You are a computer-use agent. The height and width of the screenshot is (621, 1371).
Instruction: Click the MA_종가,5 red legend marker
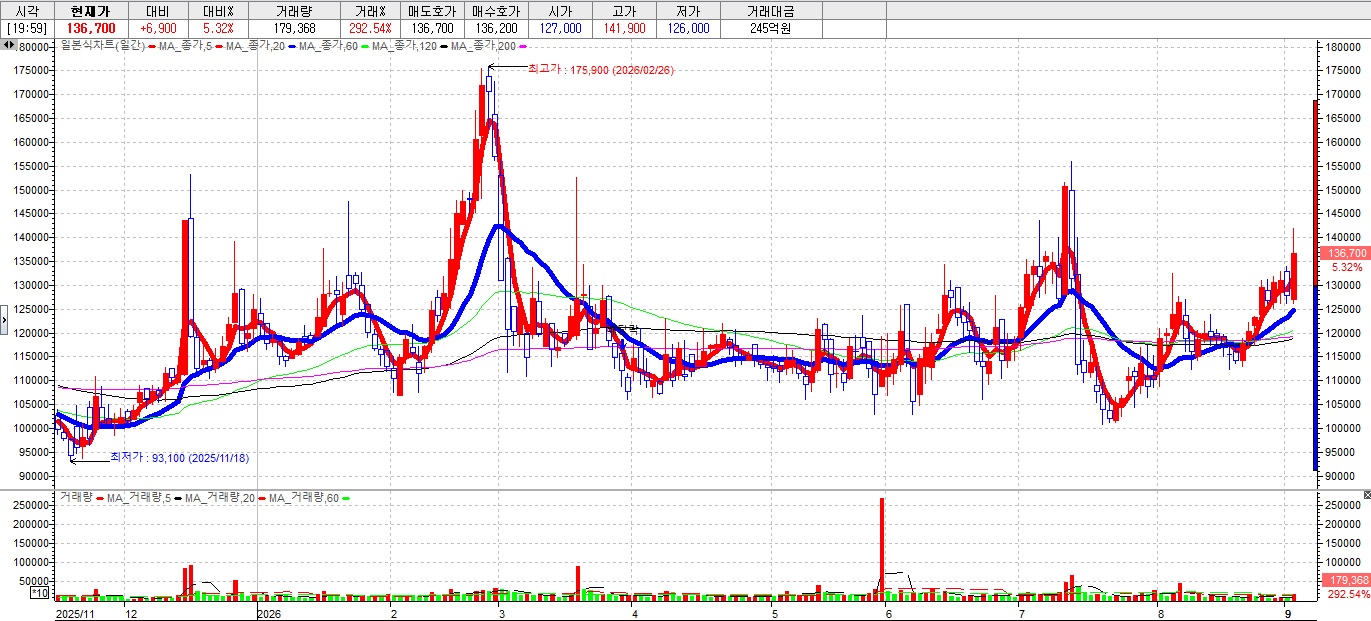tap(152, 45)
